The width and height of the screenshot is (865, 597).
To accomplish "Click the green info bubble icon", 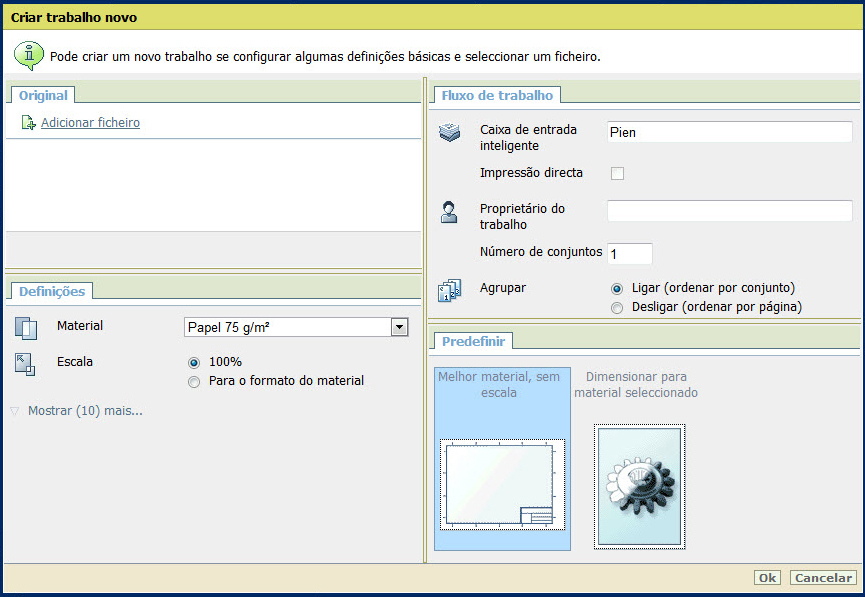I will (28, 55).
